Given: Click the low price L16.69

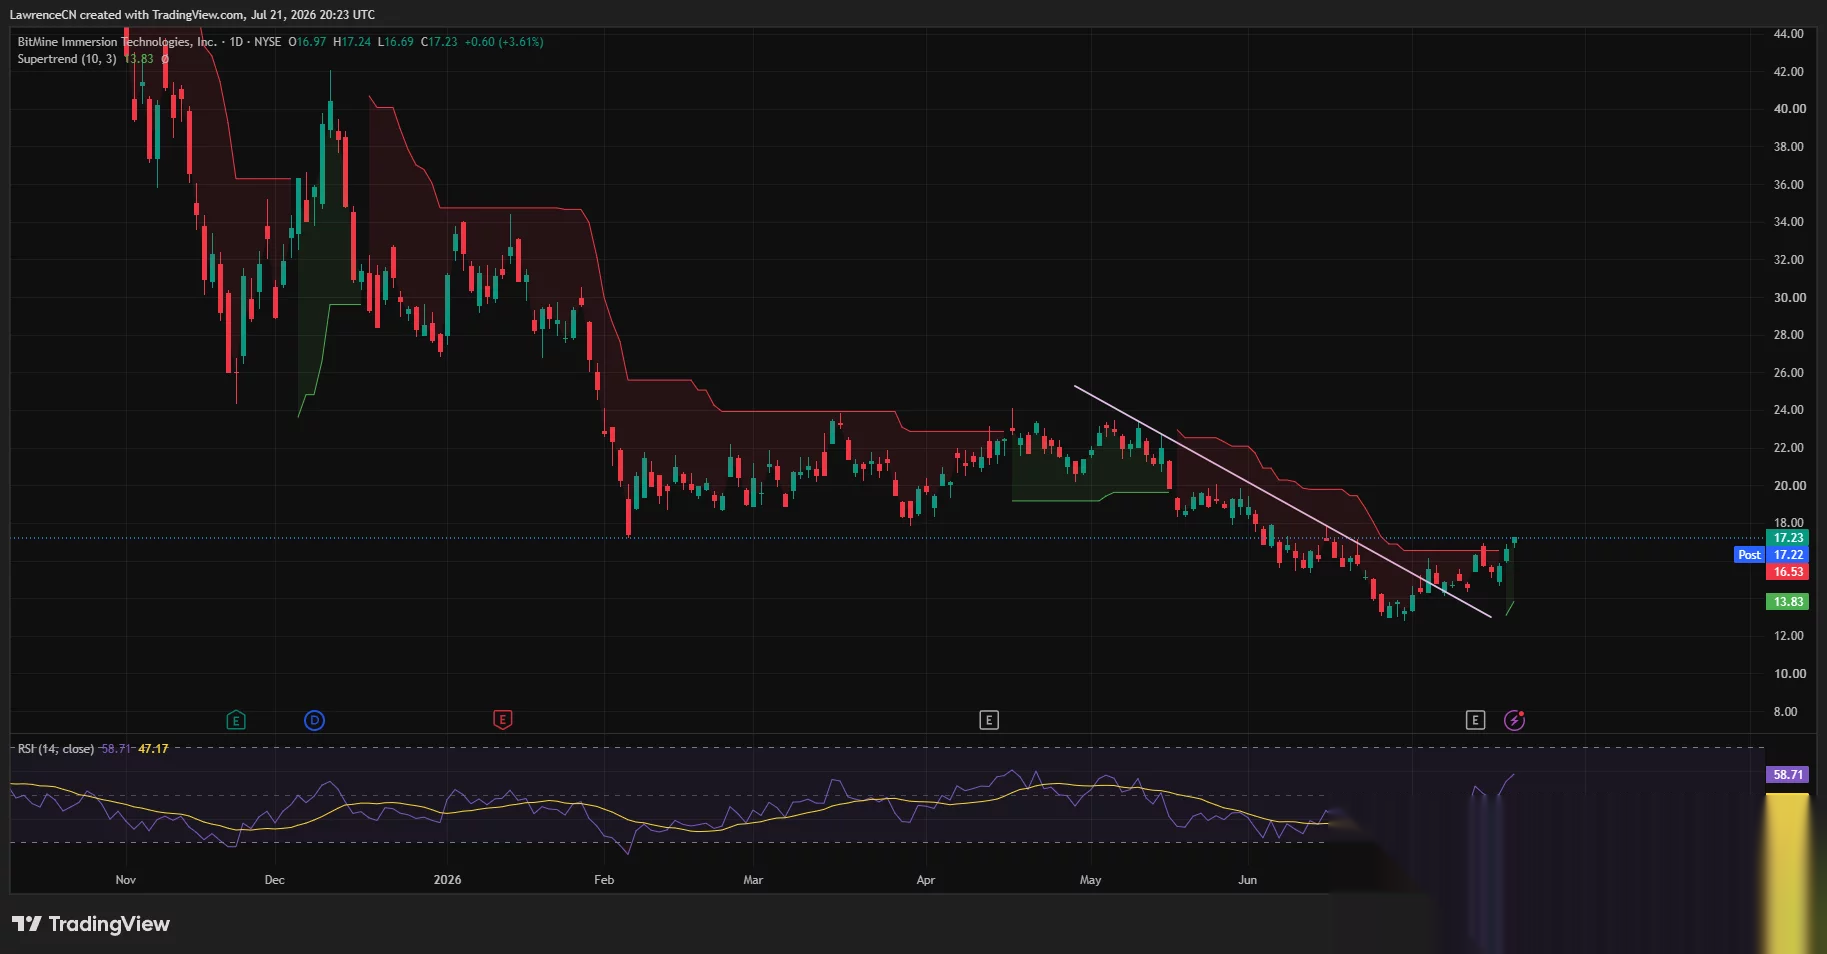Looking at the screenshot, I should (395, 42).
